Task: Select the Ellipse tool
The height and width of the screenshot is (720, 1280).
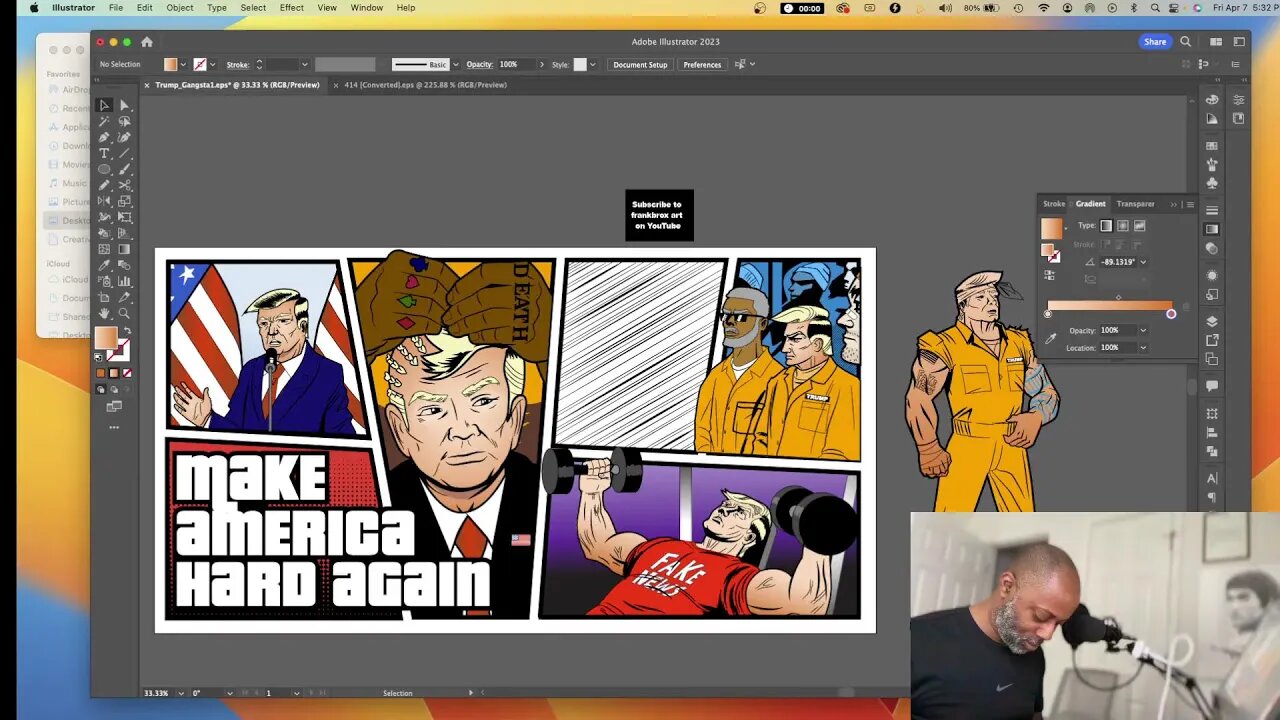Action: [104, 169]
